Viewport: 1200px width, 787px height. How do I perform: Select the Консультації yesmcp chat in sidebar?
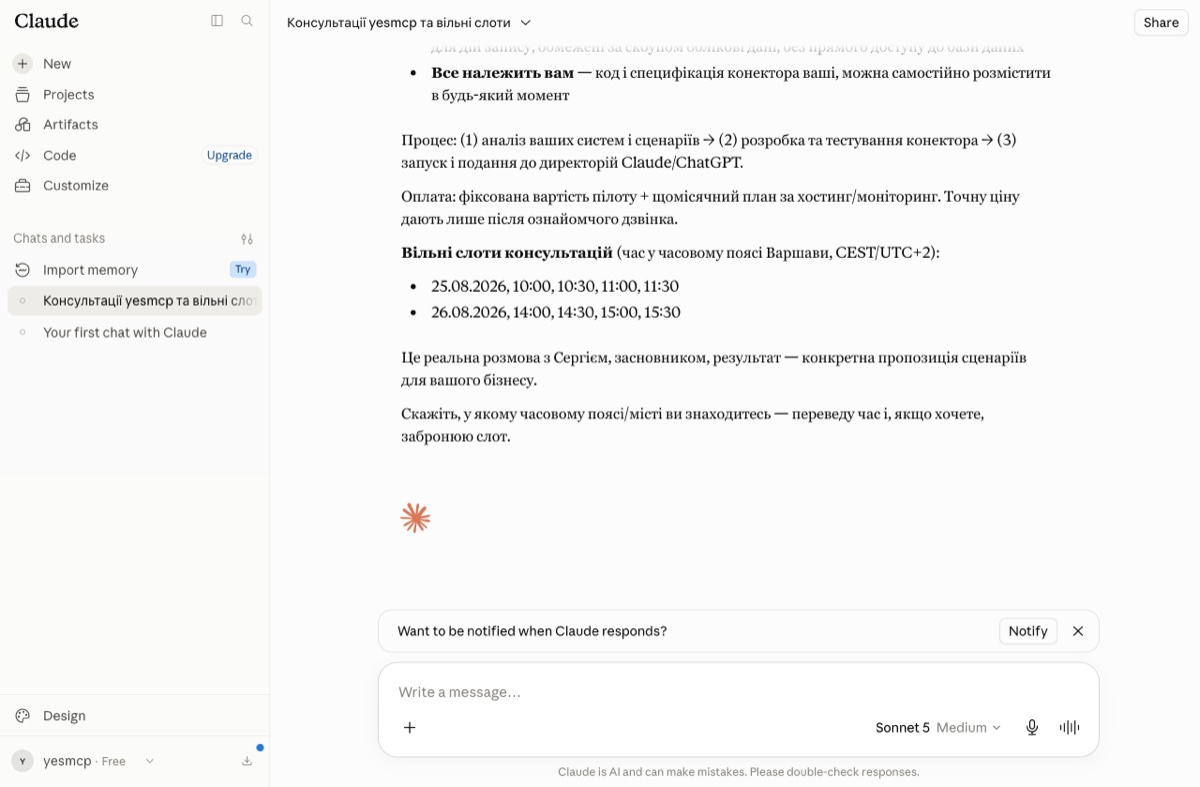click(x=134, y=300)
